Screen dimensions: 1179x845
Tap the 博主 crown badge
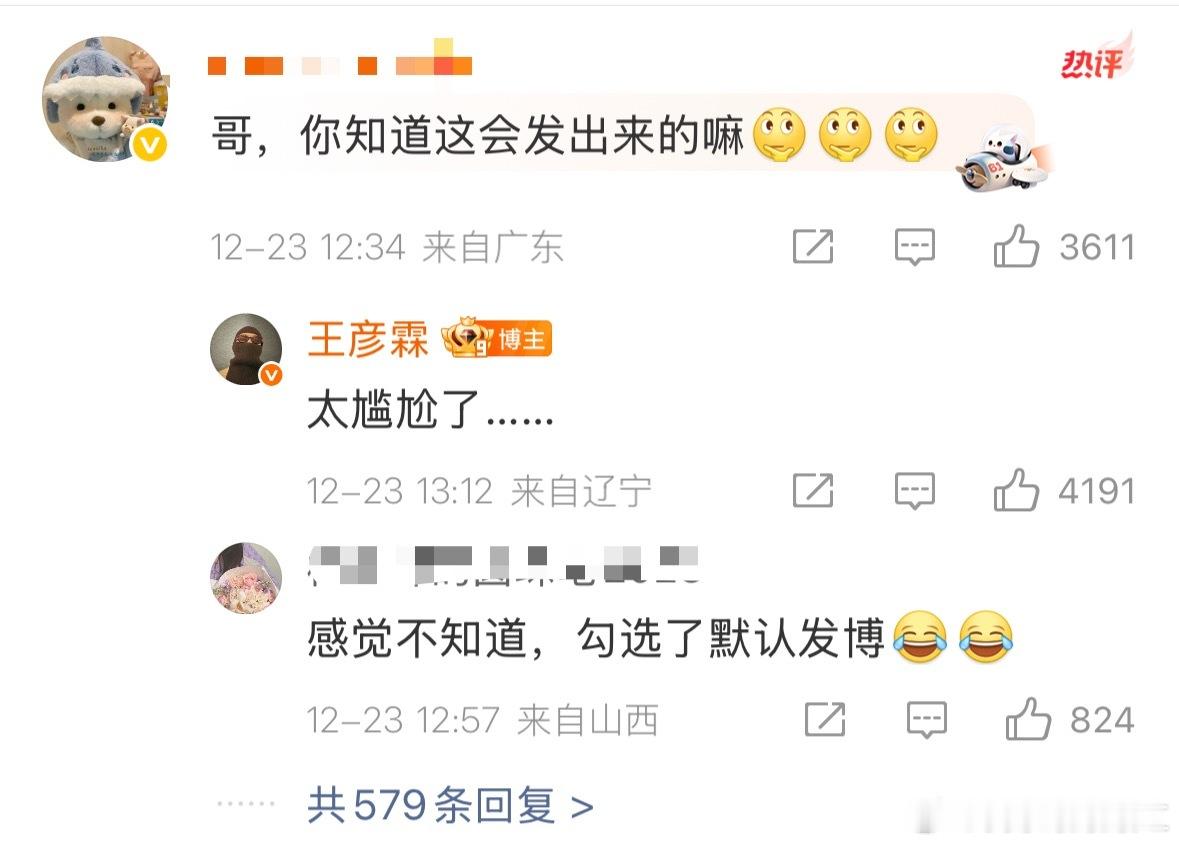[496, 338]
